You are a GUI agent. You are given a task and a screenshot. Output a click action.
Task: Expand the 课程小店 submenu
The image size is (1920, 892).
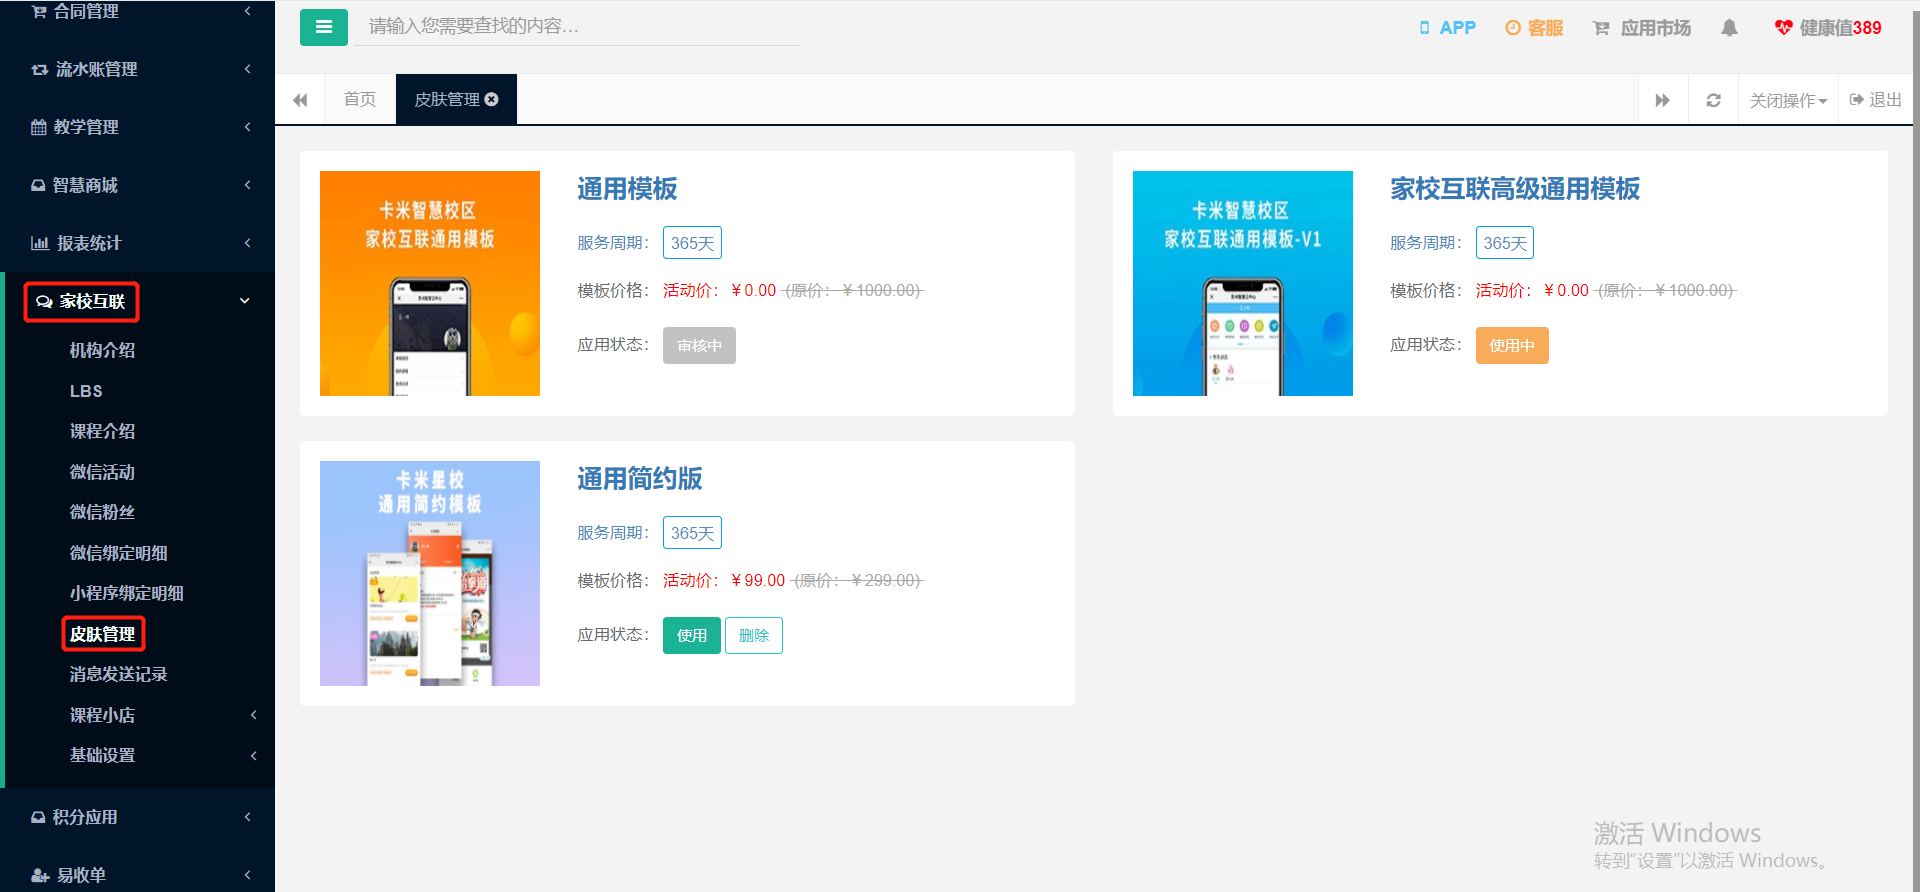138,715
